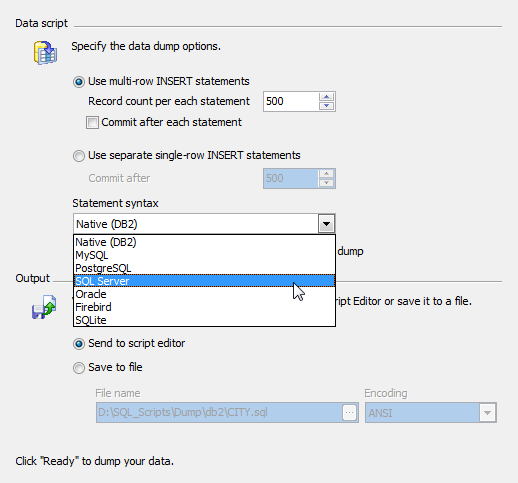
Task: Select Use multi-row INSERT statements option
Action: pyautogui.click(x=161, y=82)
